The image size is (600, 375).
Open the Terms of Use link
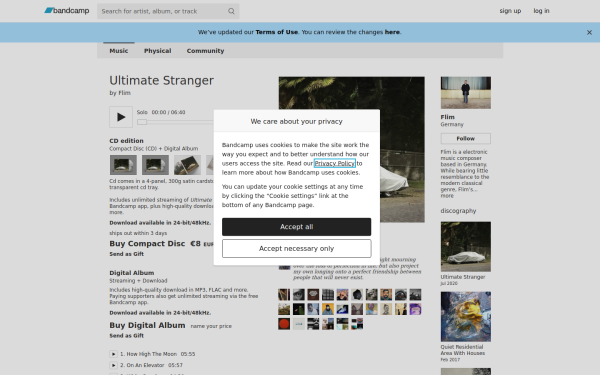(x=276, y=32)
